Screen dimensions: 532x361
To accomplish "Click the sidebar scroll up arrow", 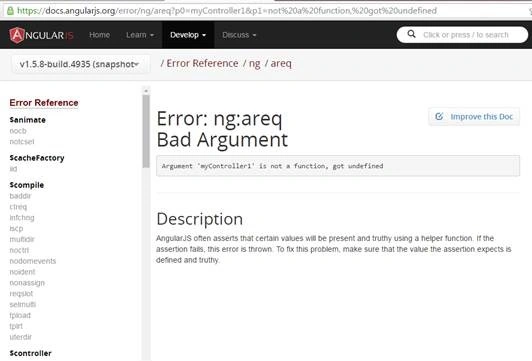I will [x=146, y=91].
